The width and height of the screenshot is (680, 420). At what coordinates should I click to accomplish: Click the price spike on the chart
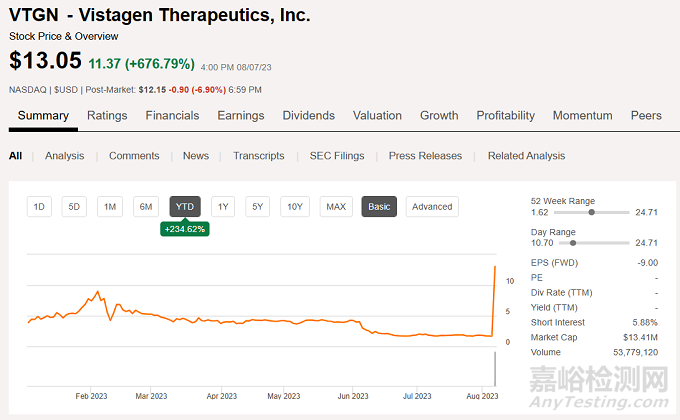(495, 268)
